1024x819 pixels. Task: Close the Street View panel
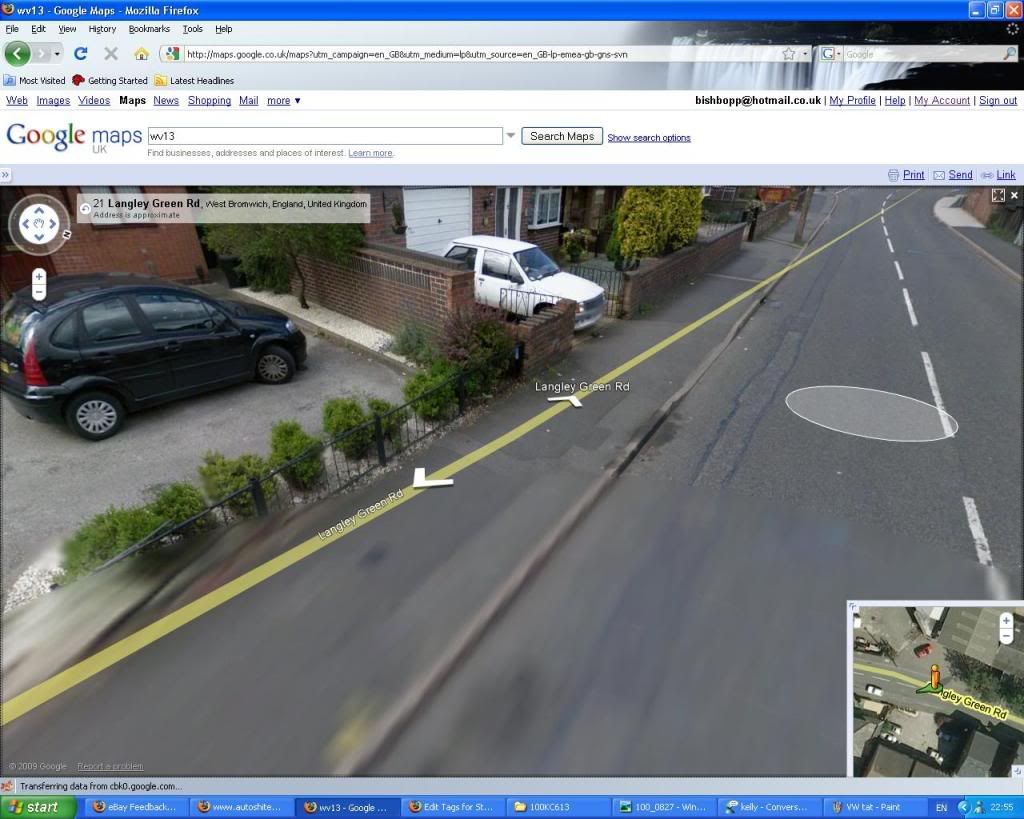coord(1014,195)
